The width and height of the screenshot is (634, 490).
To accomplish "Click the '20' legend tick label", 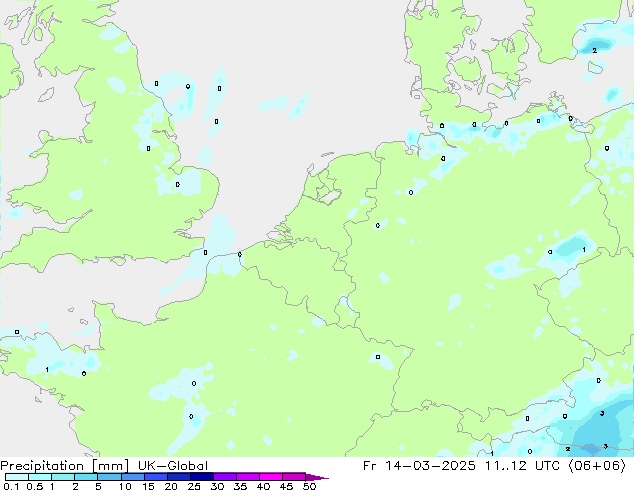I will [x=171, y=486].
